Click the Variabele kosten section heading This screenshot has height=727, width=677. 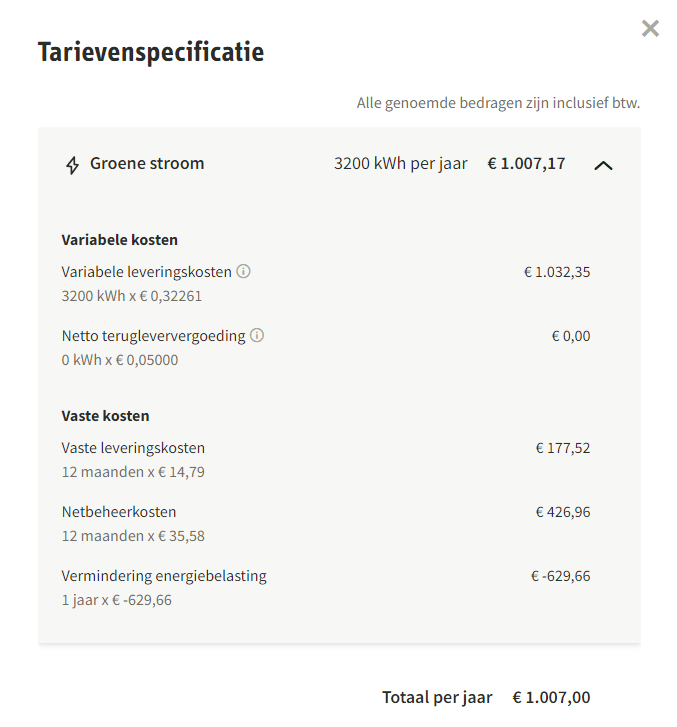120,240
